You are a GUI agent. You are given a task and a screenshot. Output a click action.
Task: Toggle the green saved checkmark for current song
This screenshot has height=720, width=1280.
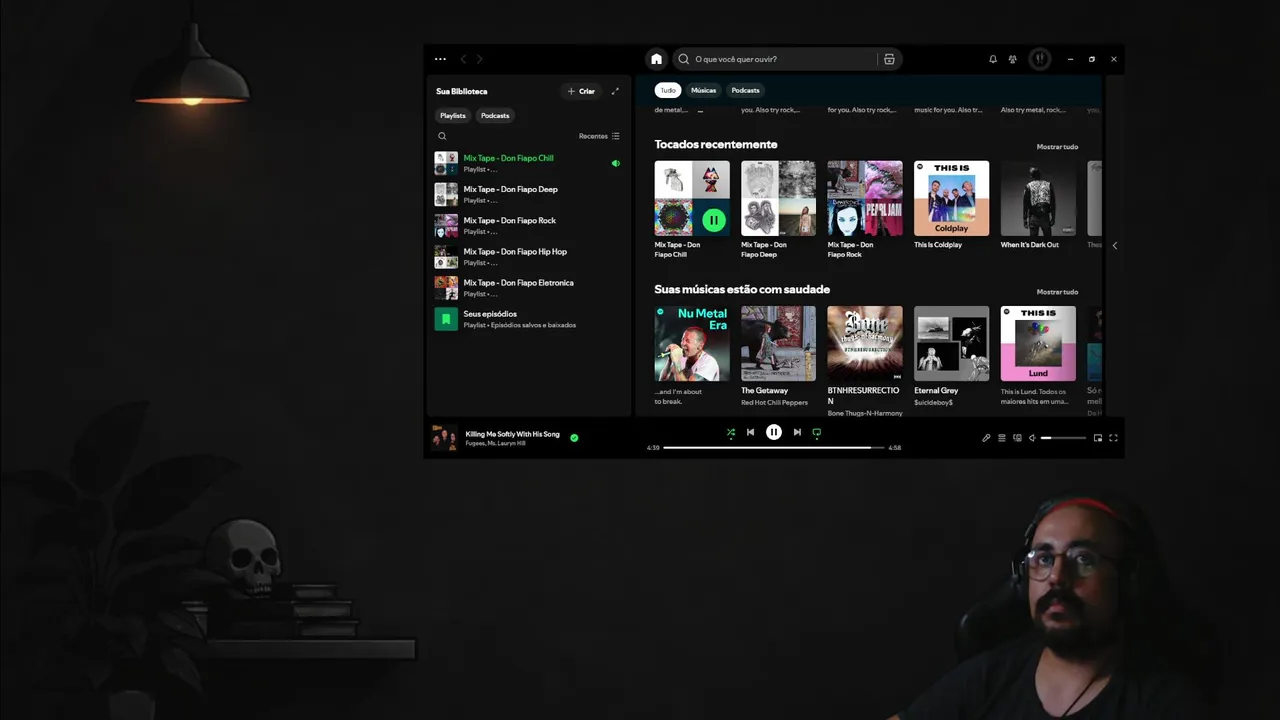pyautogui.click(x=574, y=438)
